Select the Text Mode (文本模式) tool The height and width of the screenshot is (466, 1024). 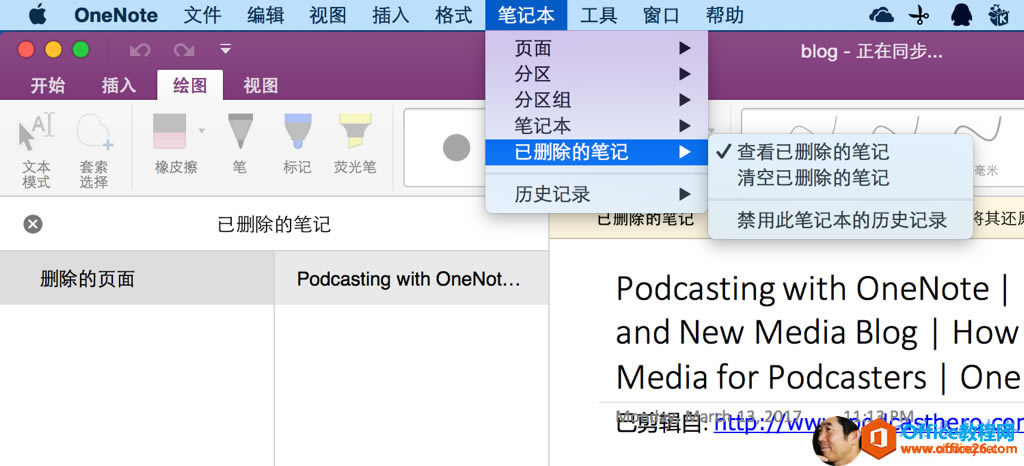coord(36,151)
